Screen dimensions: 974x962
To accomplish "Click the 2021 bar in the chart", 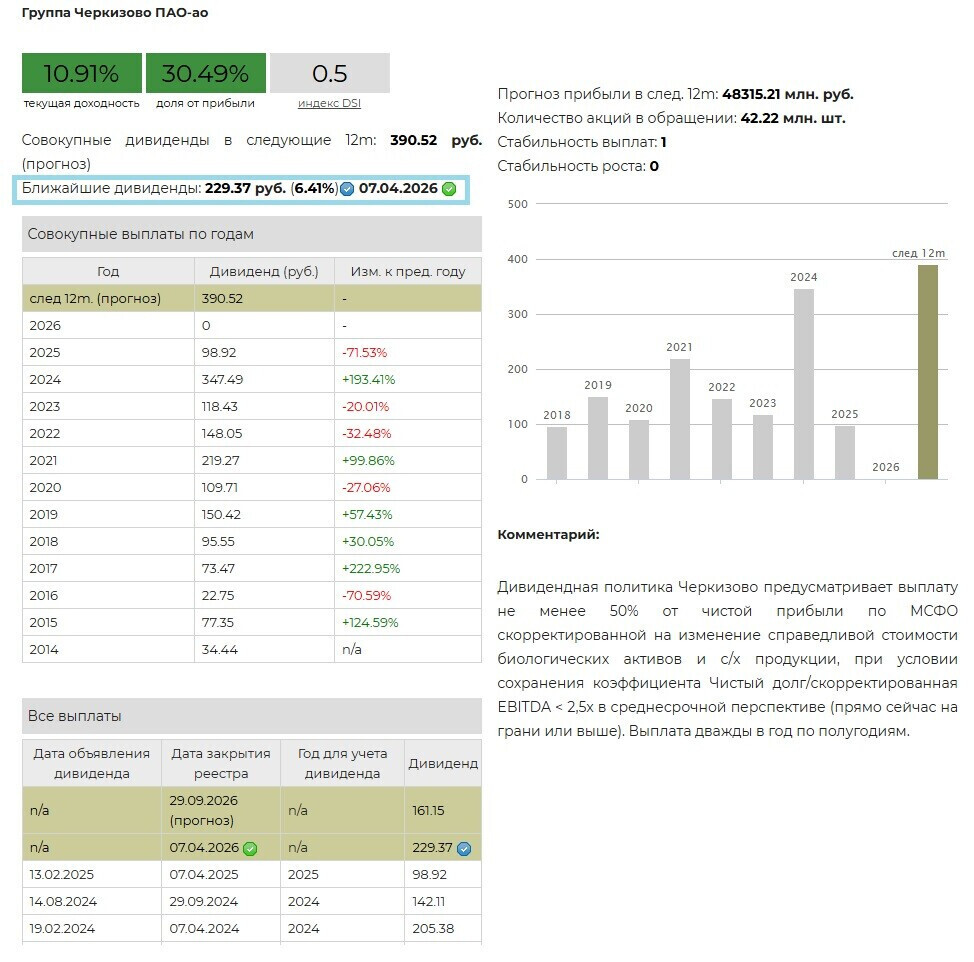I will point(680,419).
